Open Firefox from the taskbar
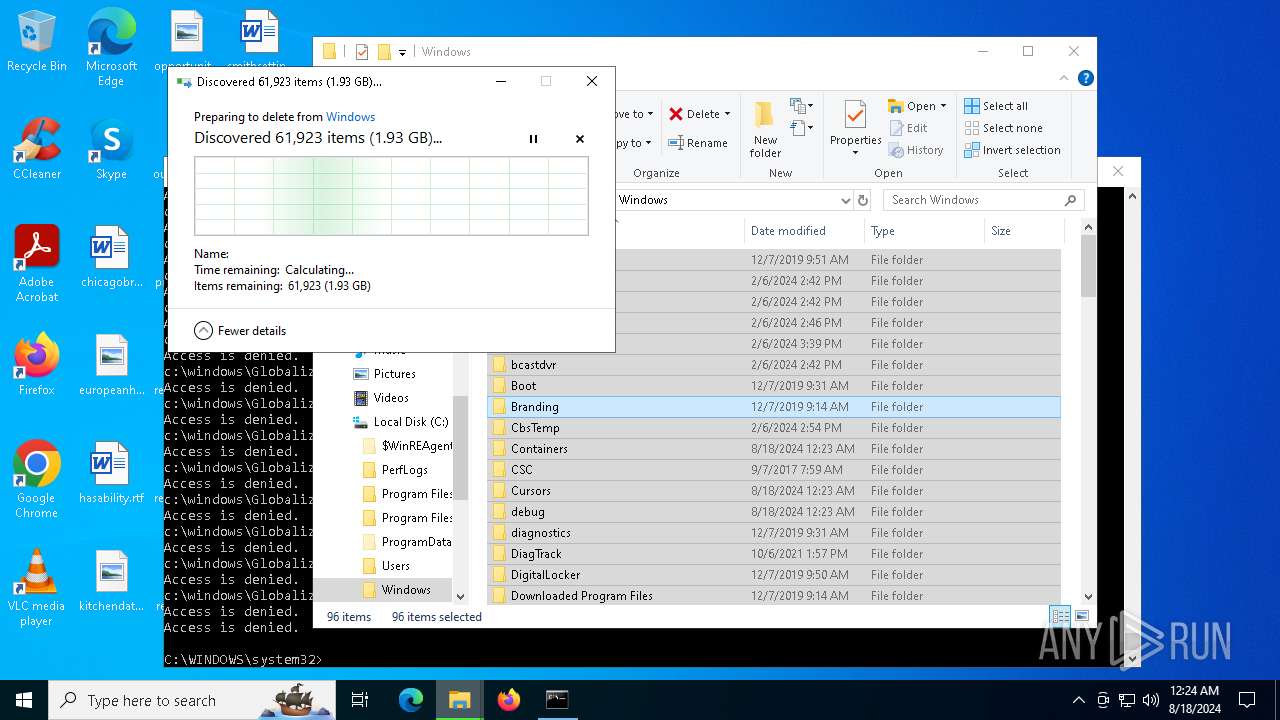Image resolution: width=1280 pixels, height=720 pixels. coord(508,700)
